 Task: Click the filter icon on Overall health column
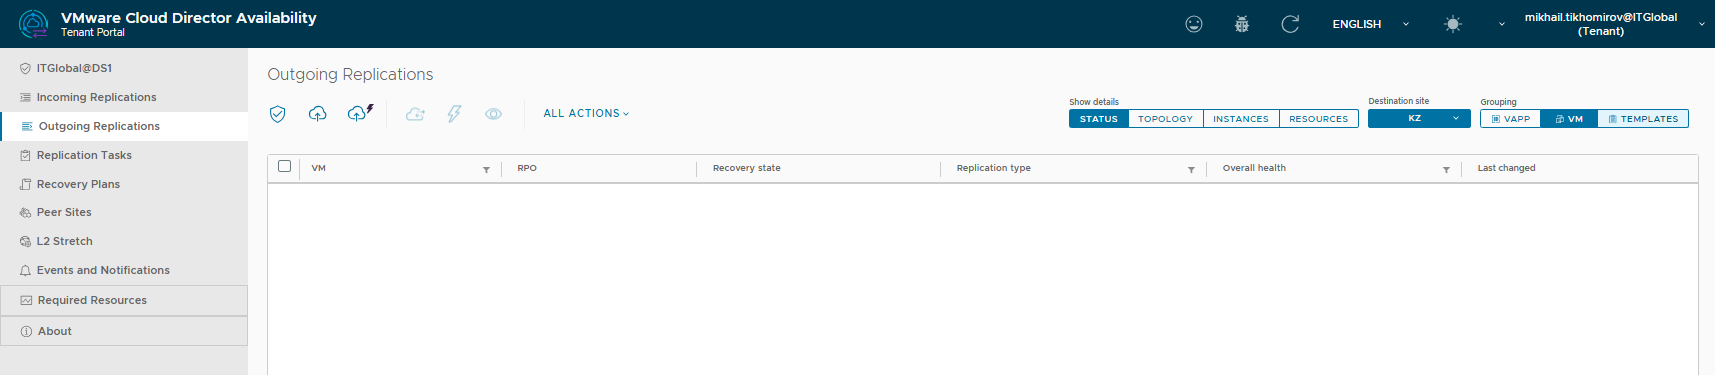(1446, 170)
